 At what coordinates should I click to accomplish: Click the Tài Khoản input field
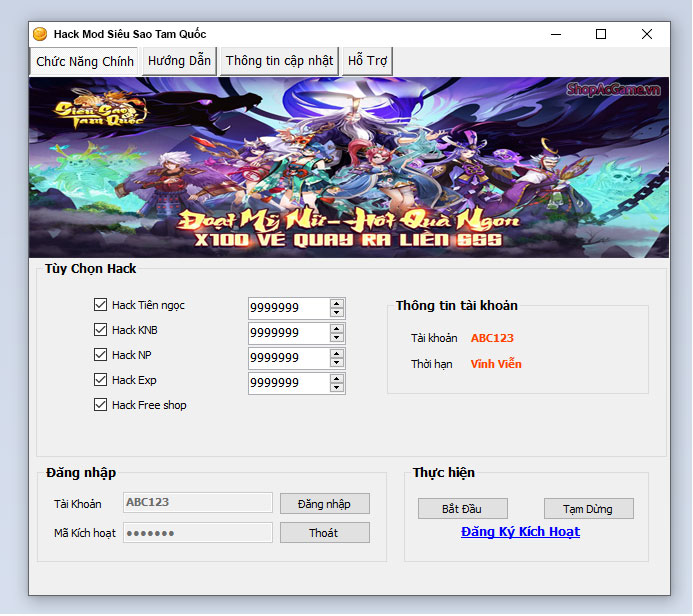click(x=198, y=502)
